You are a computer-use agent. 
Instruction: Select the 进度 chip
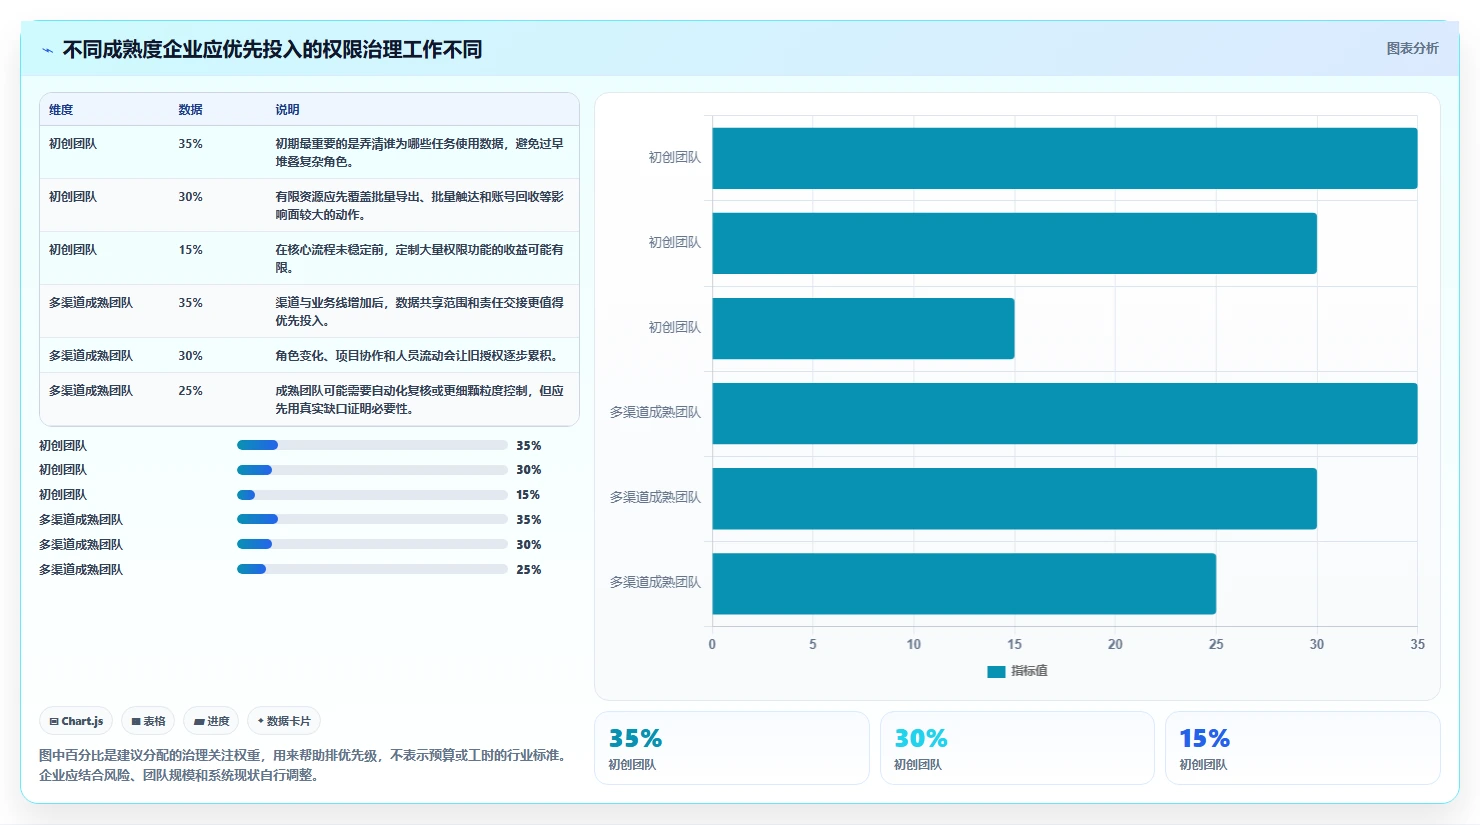211,721
